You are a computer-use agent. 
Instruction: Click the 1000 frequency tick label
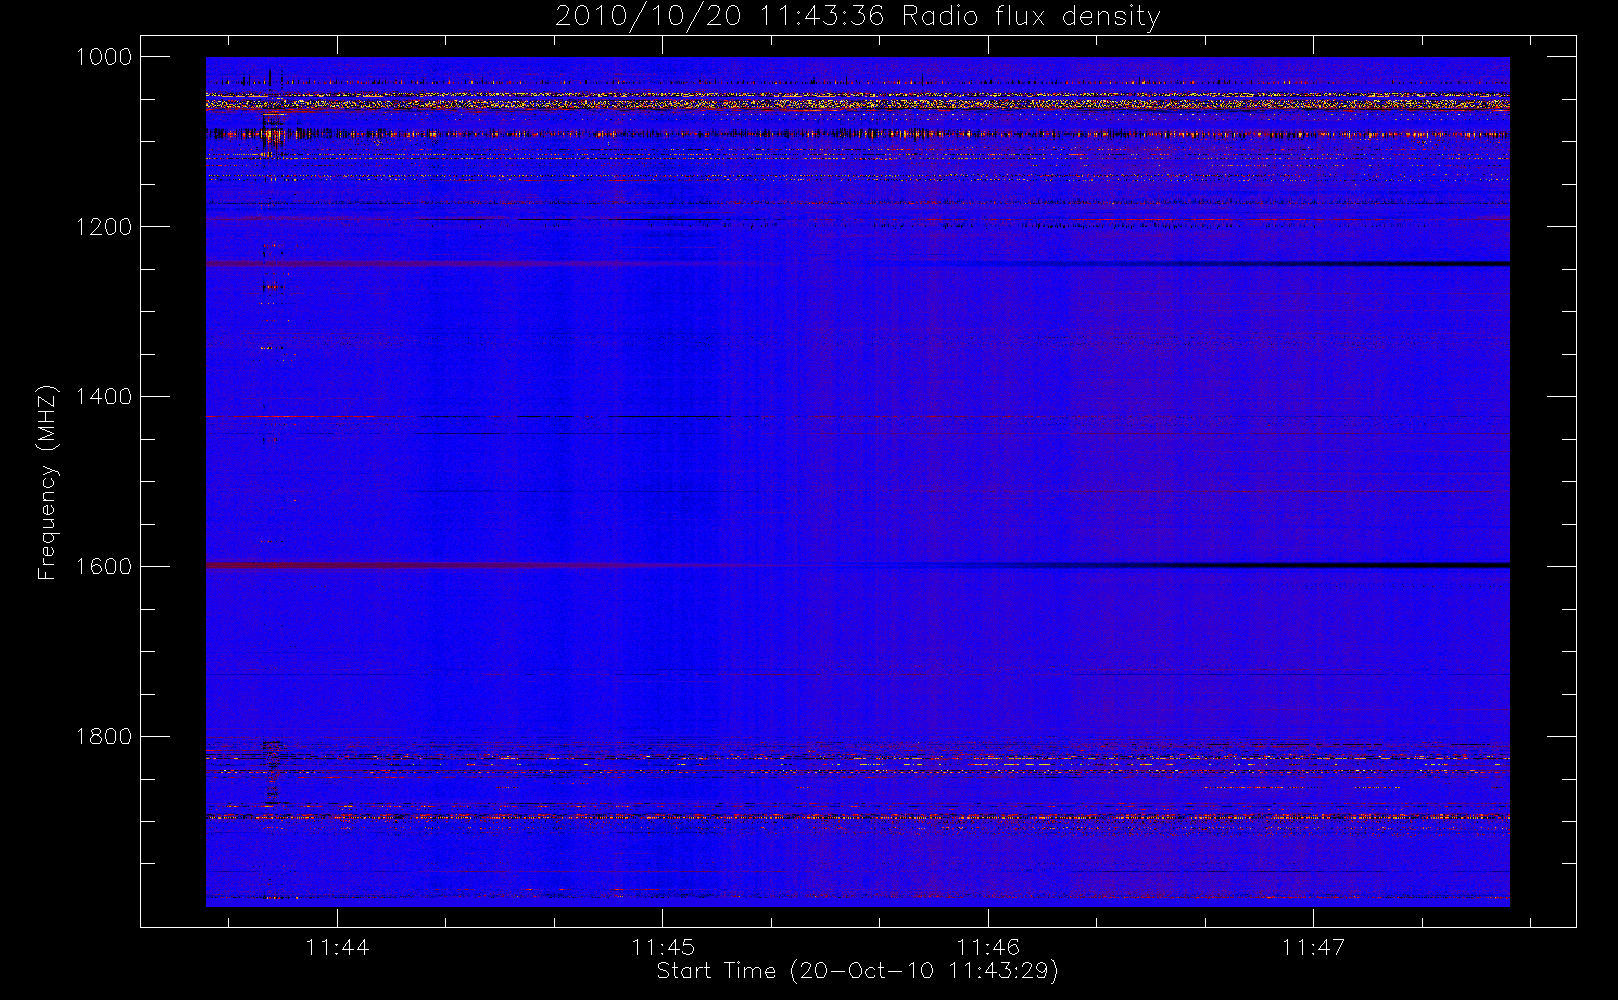point(104,57)
